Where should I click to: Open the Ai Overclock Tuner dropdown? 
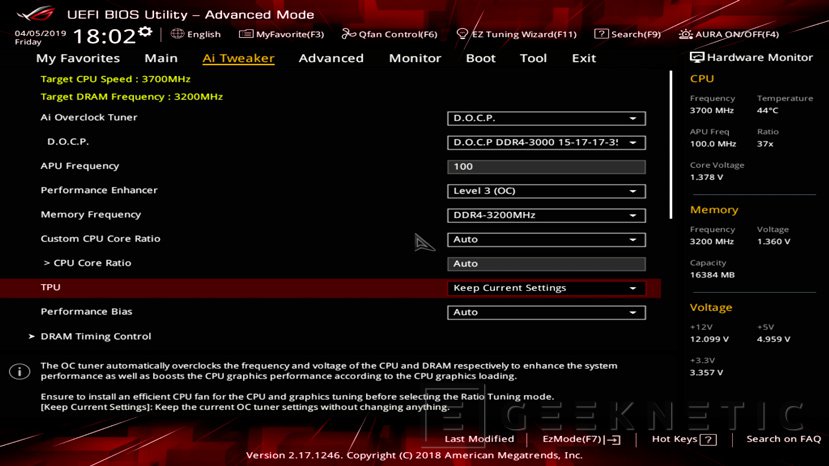point(546,118)
